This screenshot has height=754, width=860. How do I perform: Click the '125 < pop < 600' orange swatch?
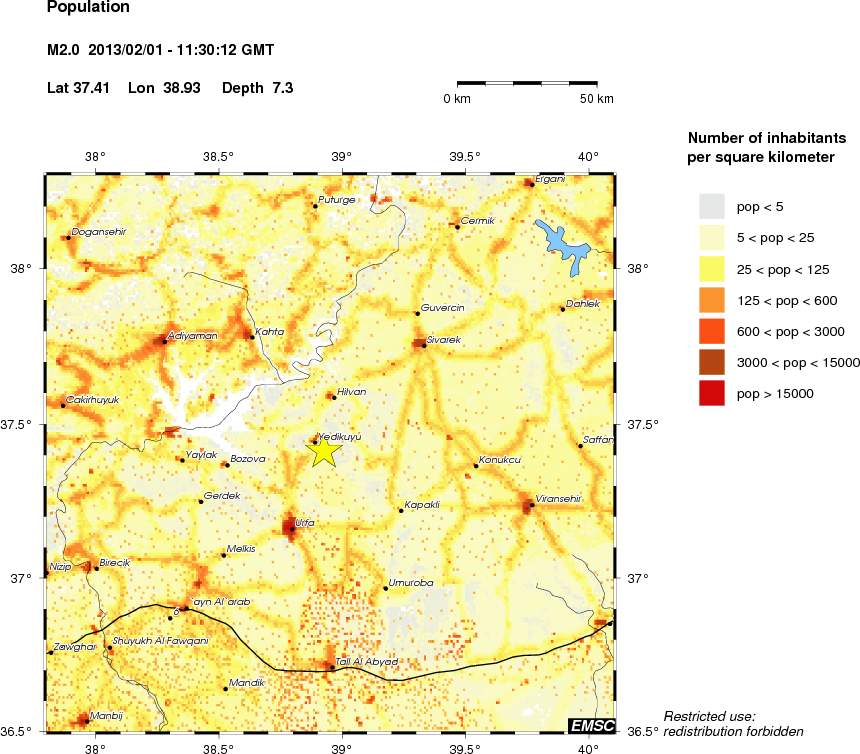pyautogui.click(x=711, y=300)
